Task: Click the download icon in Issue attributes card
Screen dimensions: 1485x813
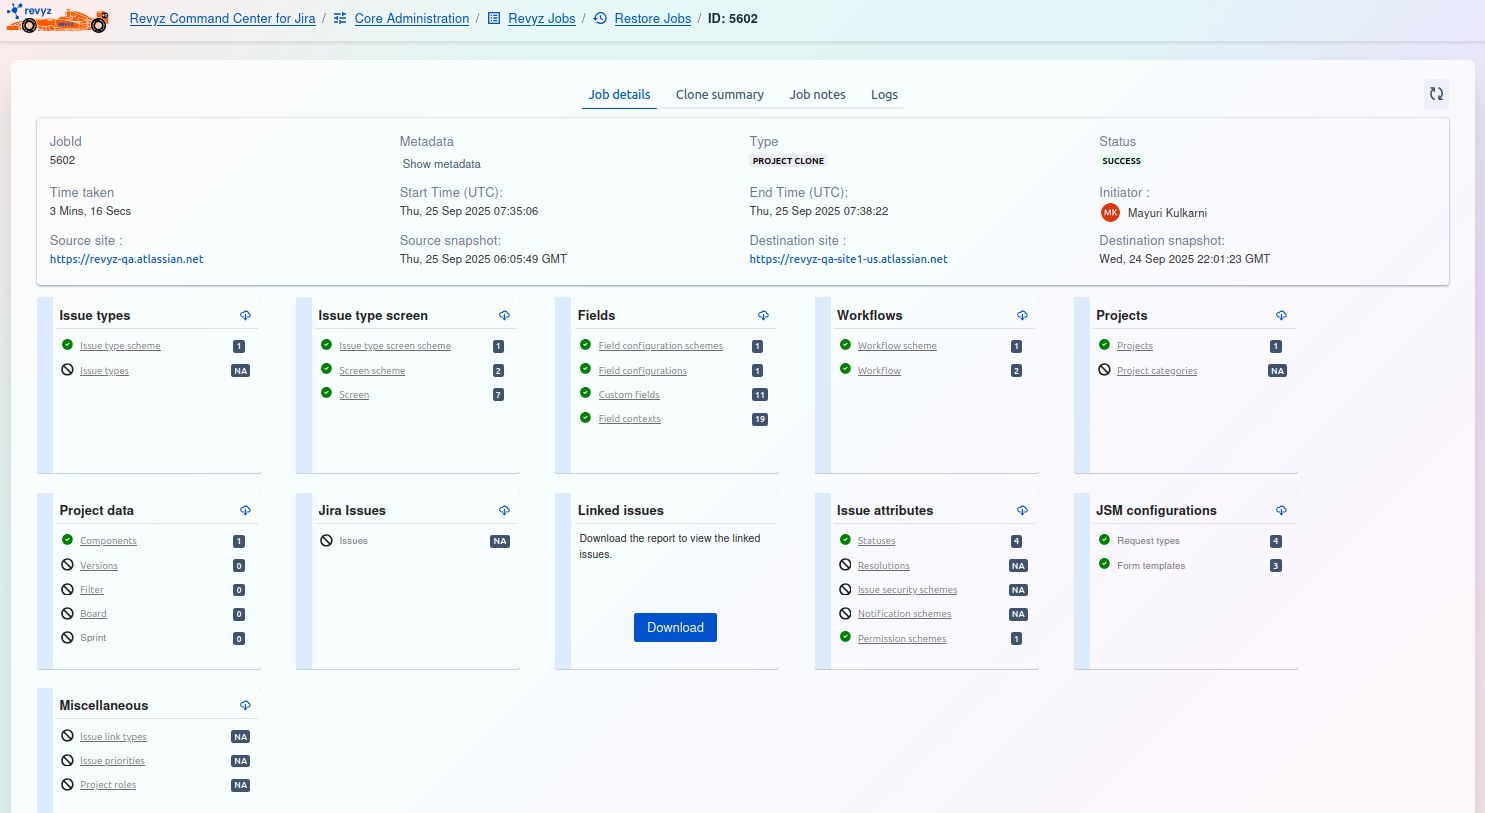Action: coord(1022,510)
